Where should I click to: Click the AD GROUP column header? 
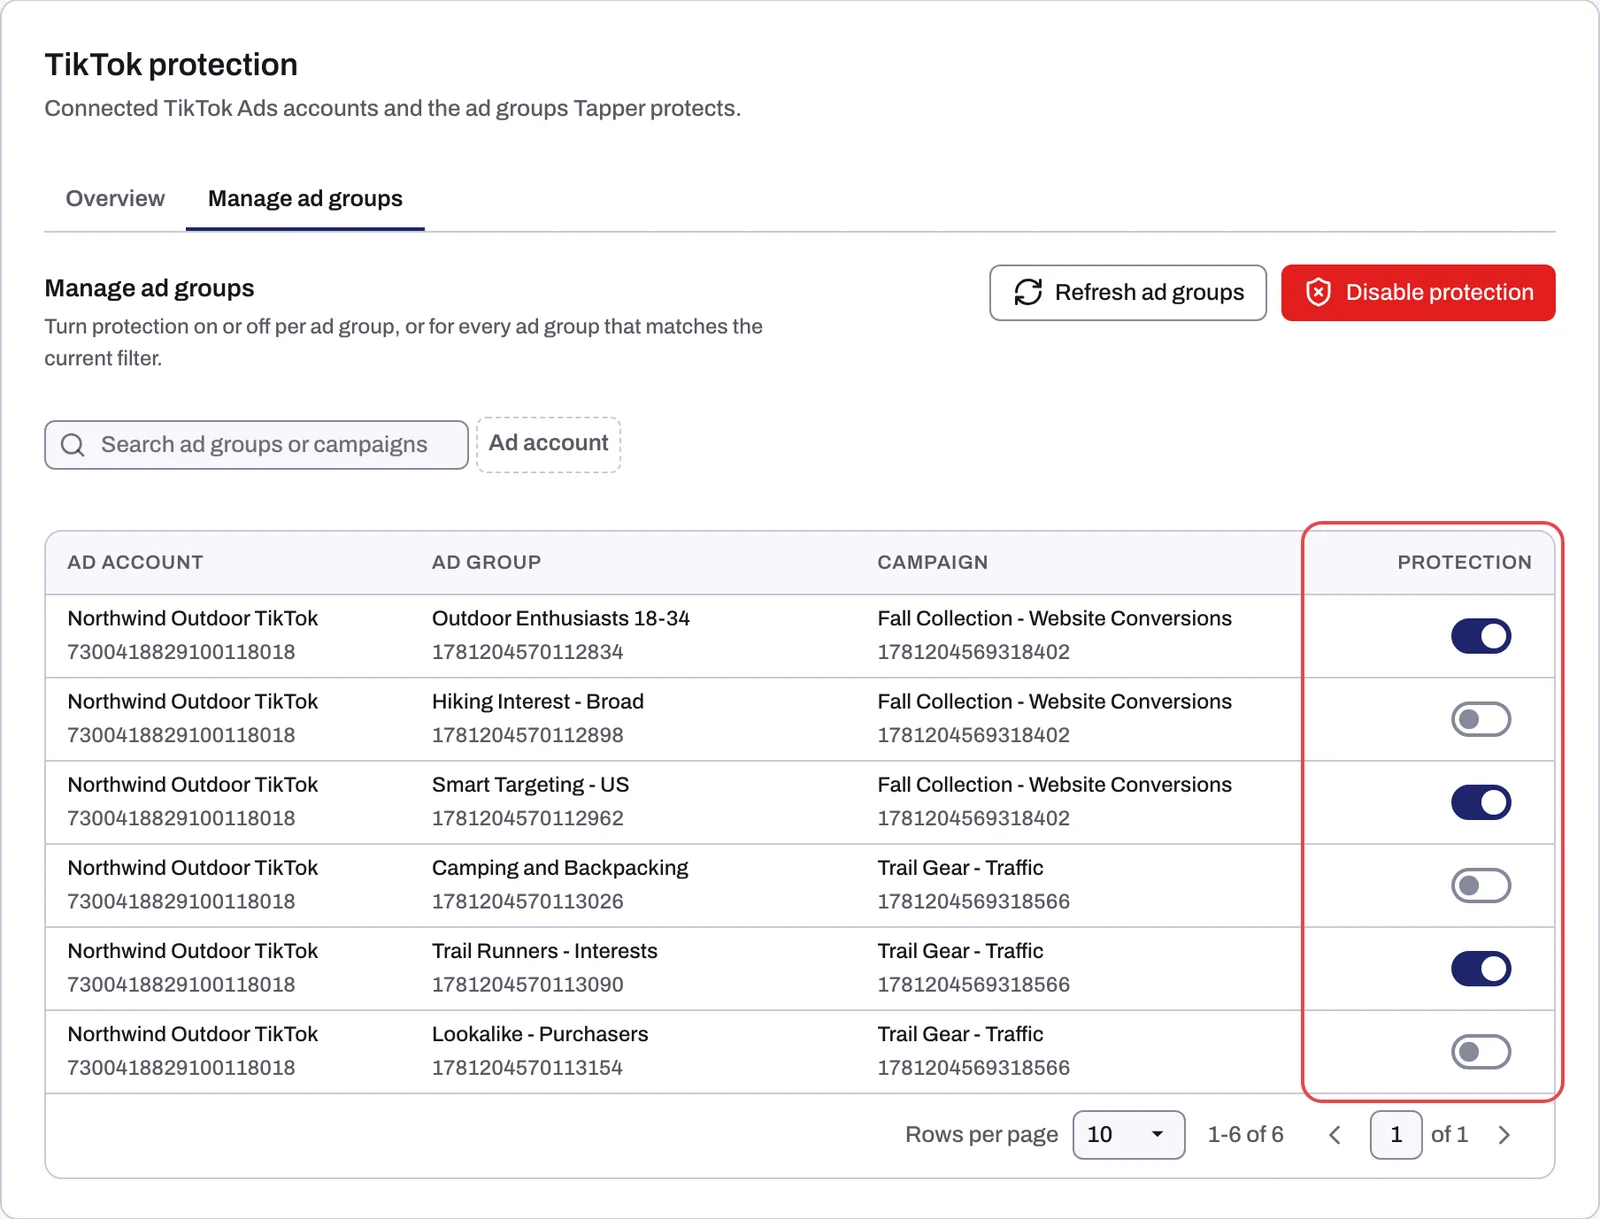pyautogui.click(x=486, y=562)
